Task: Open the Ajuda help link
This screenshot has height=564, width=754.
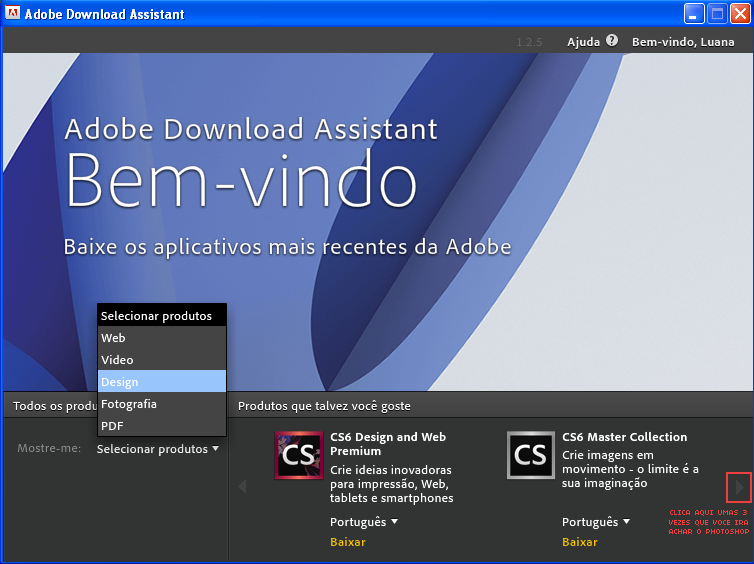Action: (583, 42)
